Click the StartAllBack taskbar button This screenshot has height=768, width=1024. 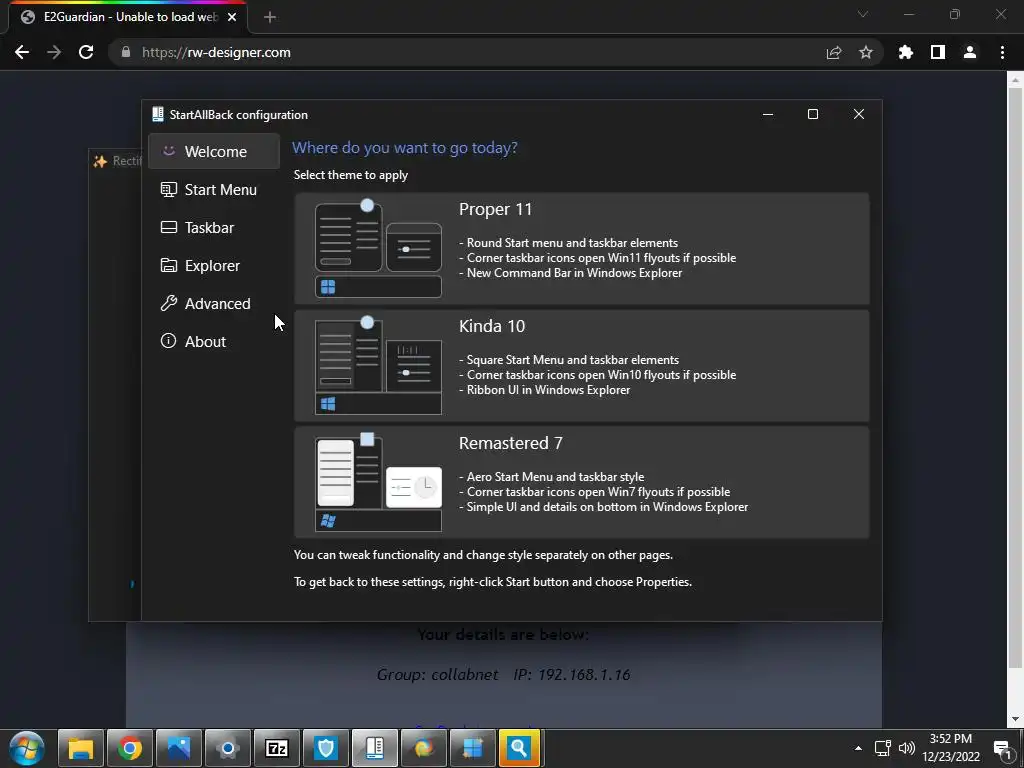click(x=375, y=748)
